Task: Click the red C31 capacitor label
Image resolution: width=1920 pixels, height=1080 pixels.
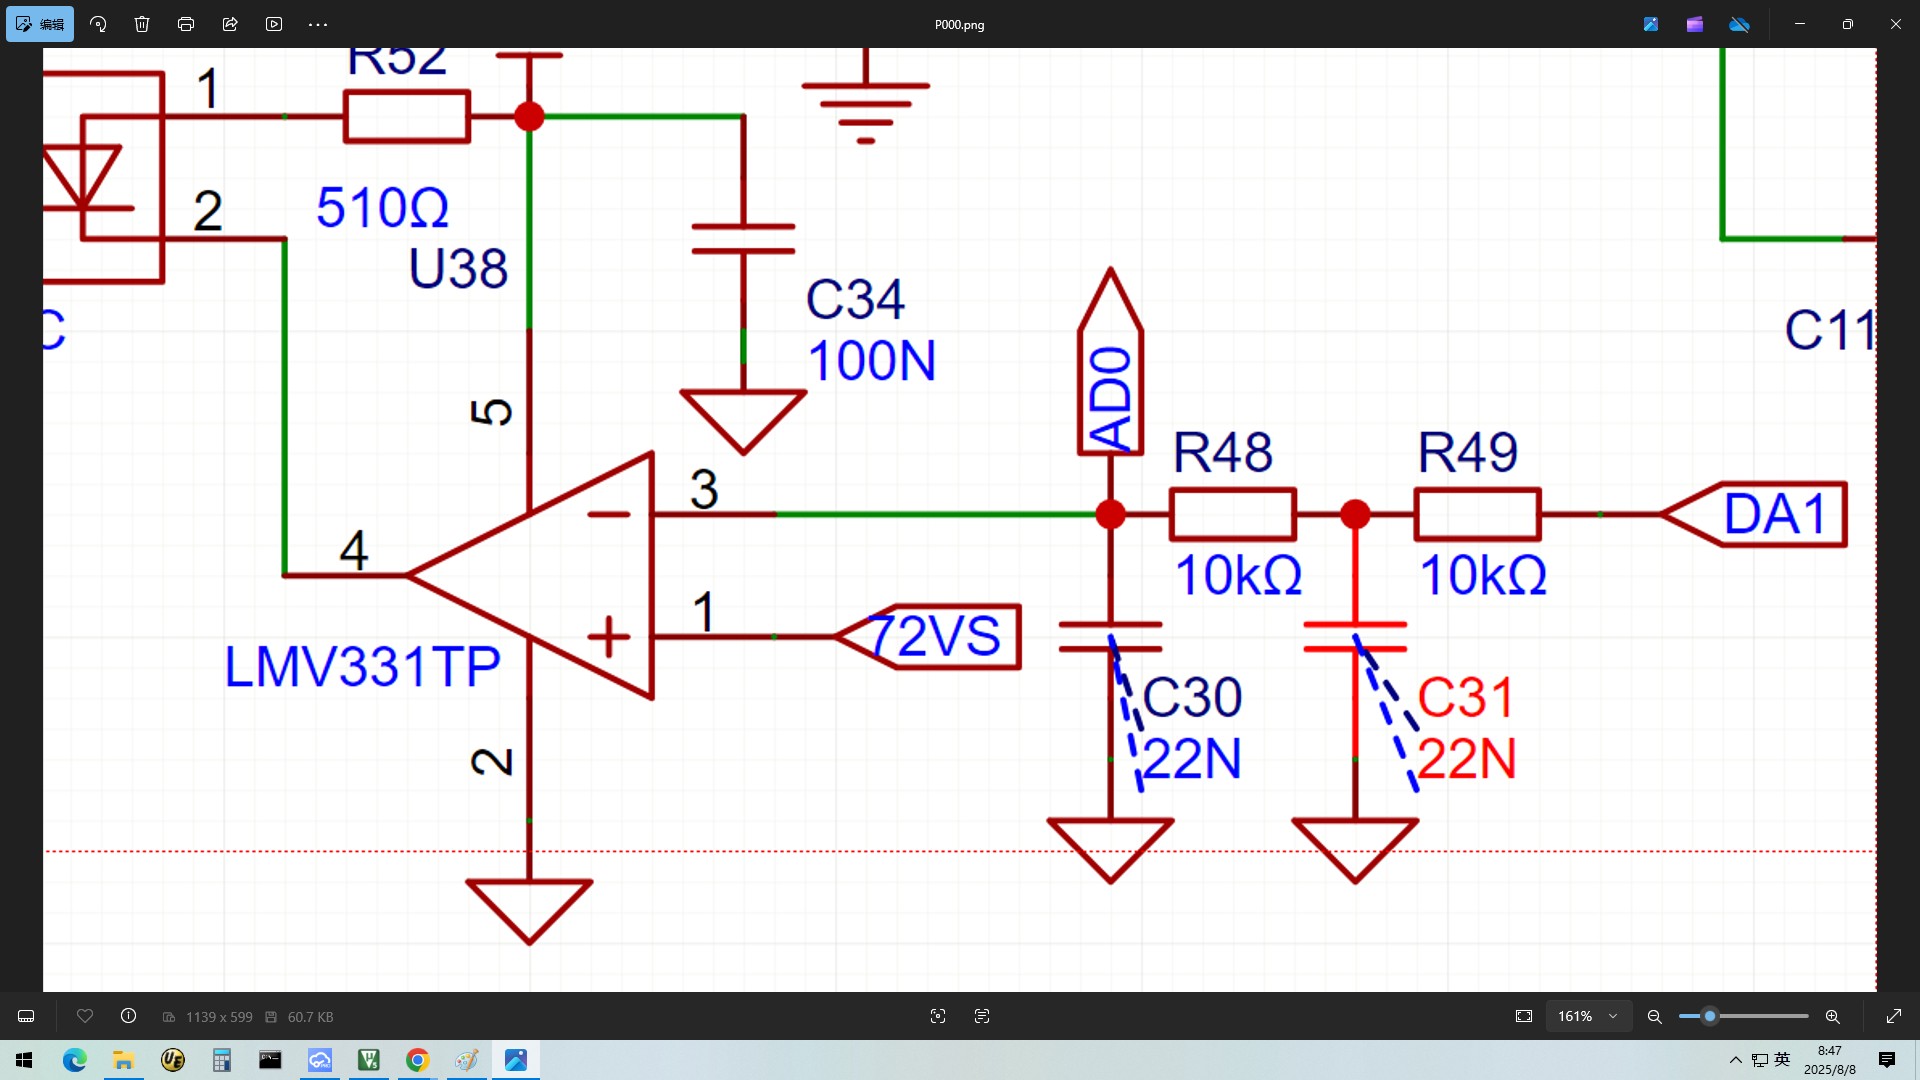Action: pos(1466,697)
